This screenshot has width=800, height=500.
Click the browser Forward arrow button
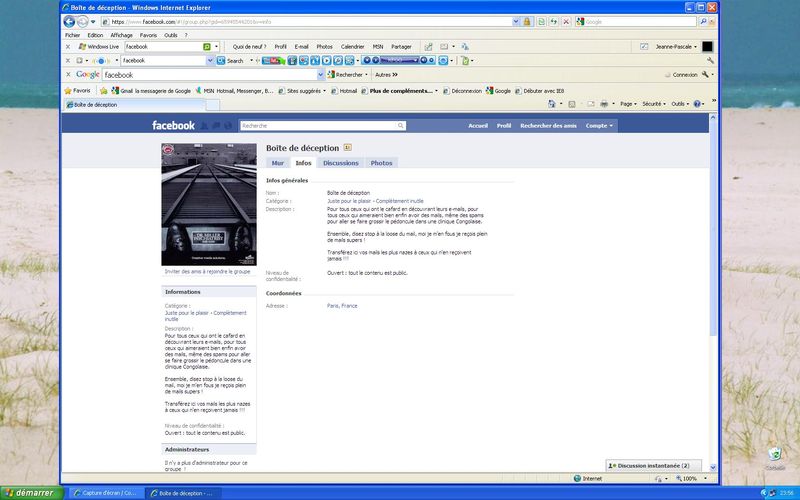click(82, 21)
